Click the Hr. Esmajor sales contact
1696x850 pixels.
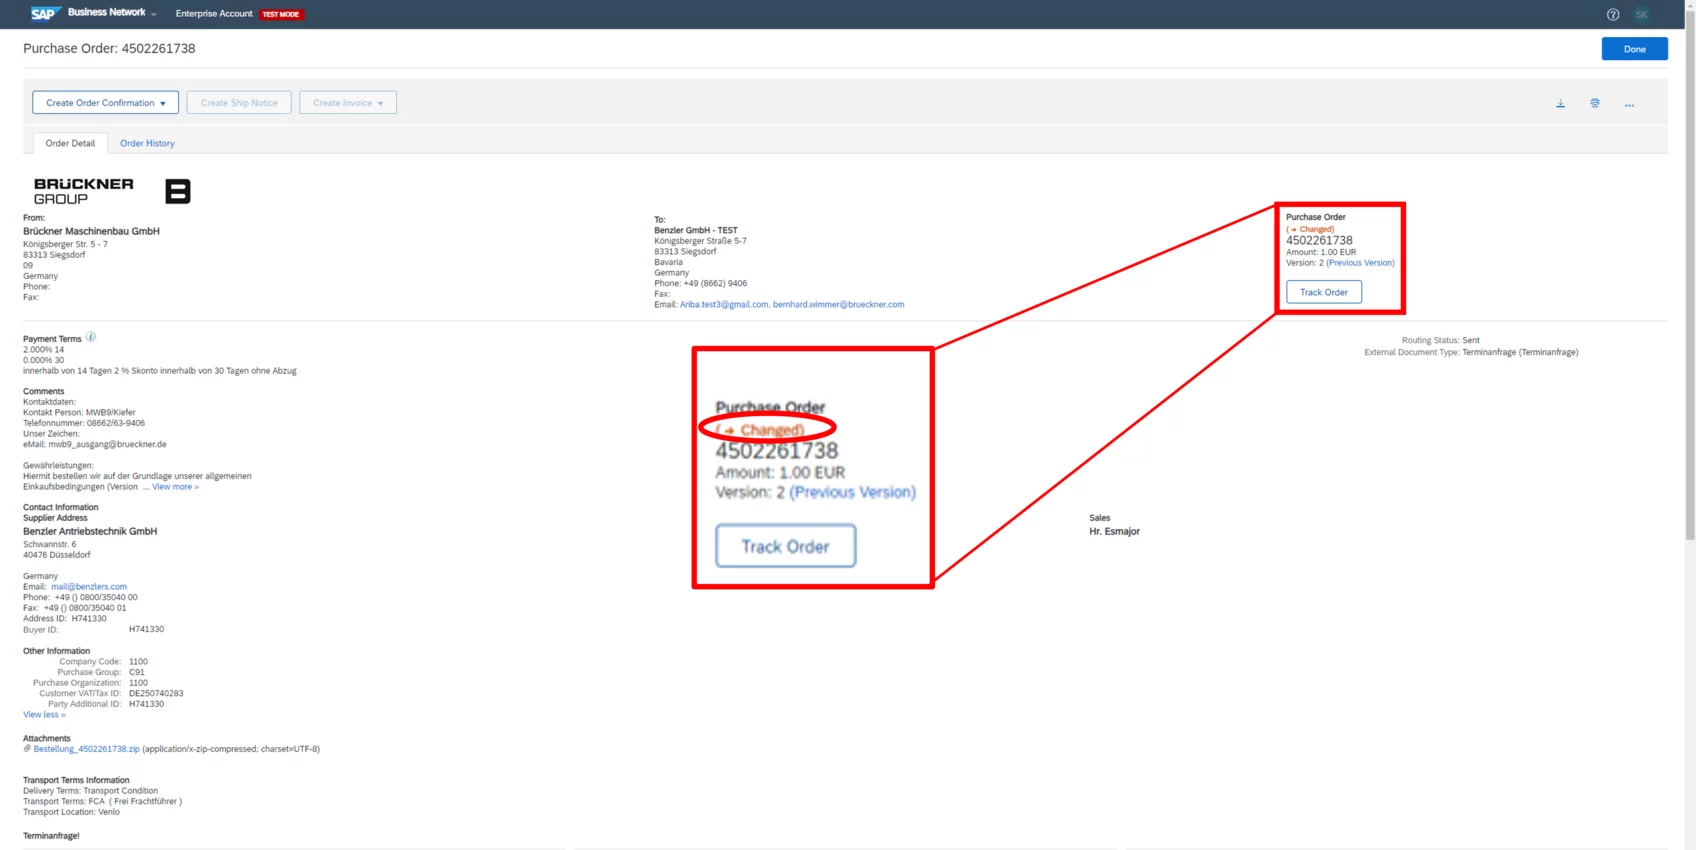[x=1114, y=532]
